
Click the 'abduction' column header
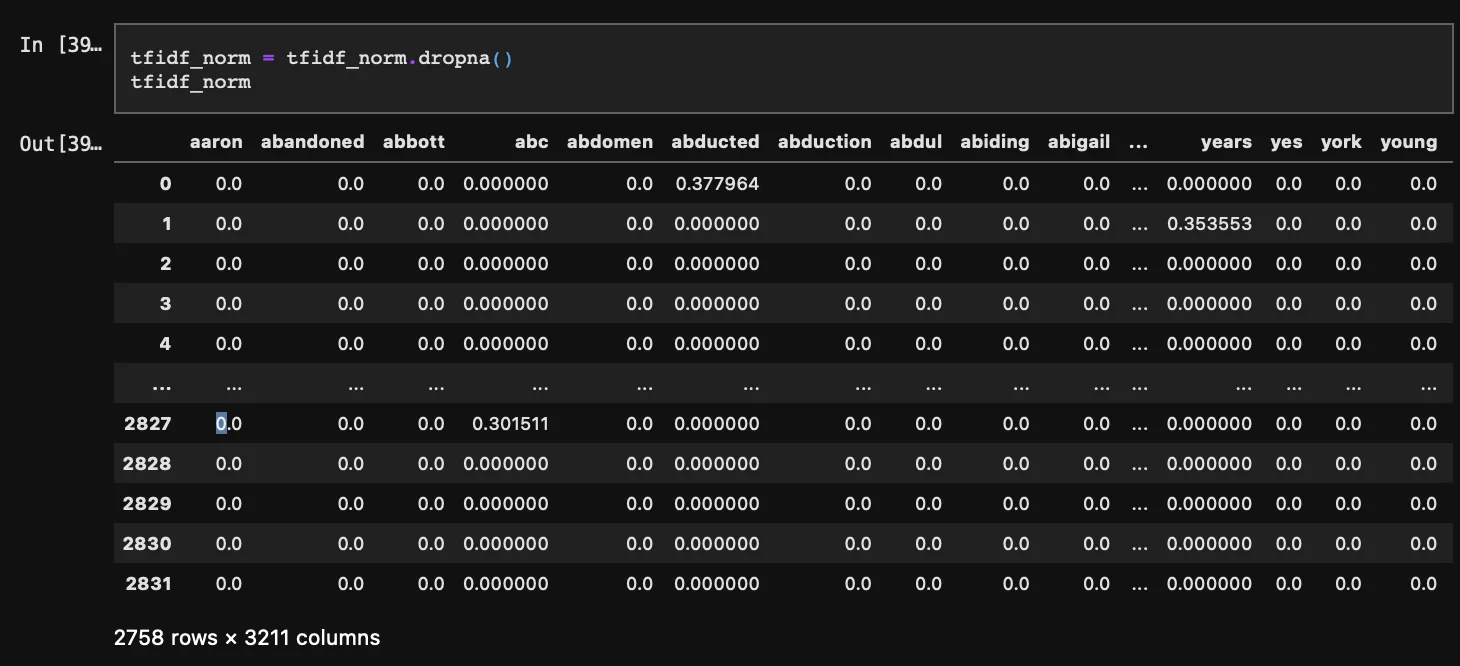tap(824, 142)
